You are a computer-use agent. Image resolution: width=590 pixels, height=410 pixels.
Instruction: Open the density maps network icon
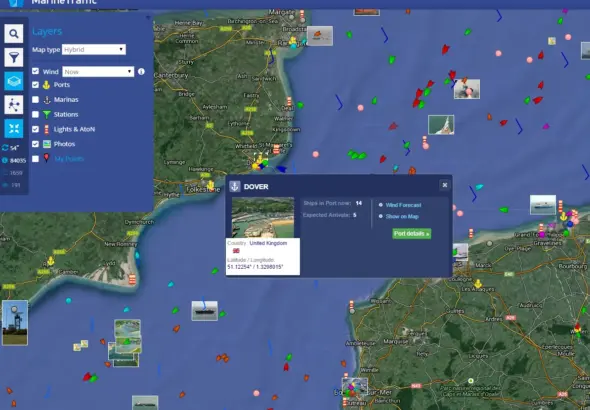14,105
